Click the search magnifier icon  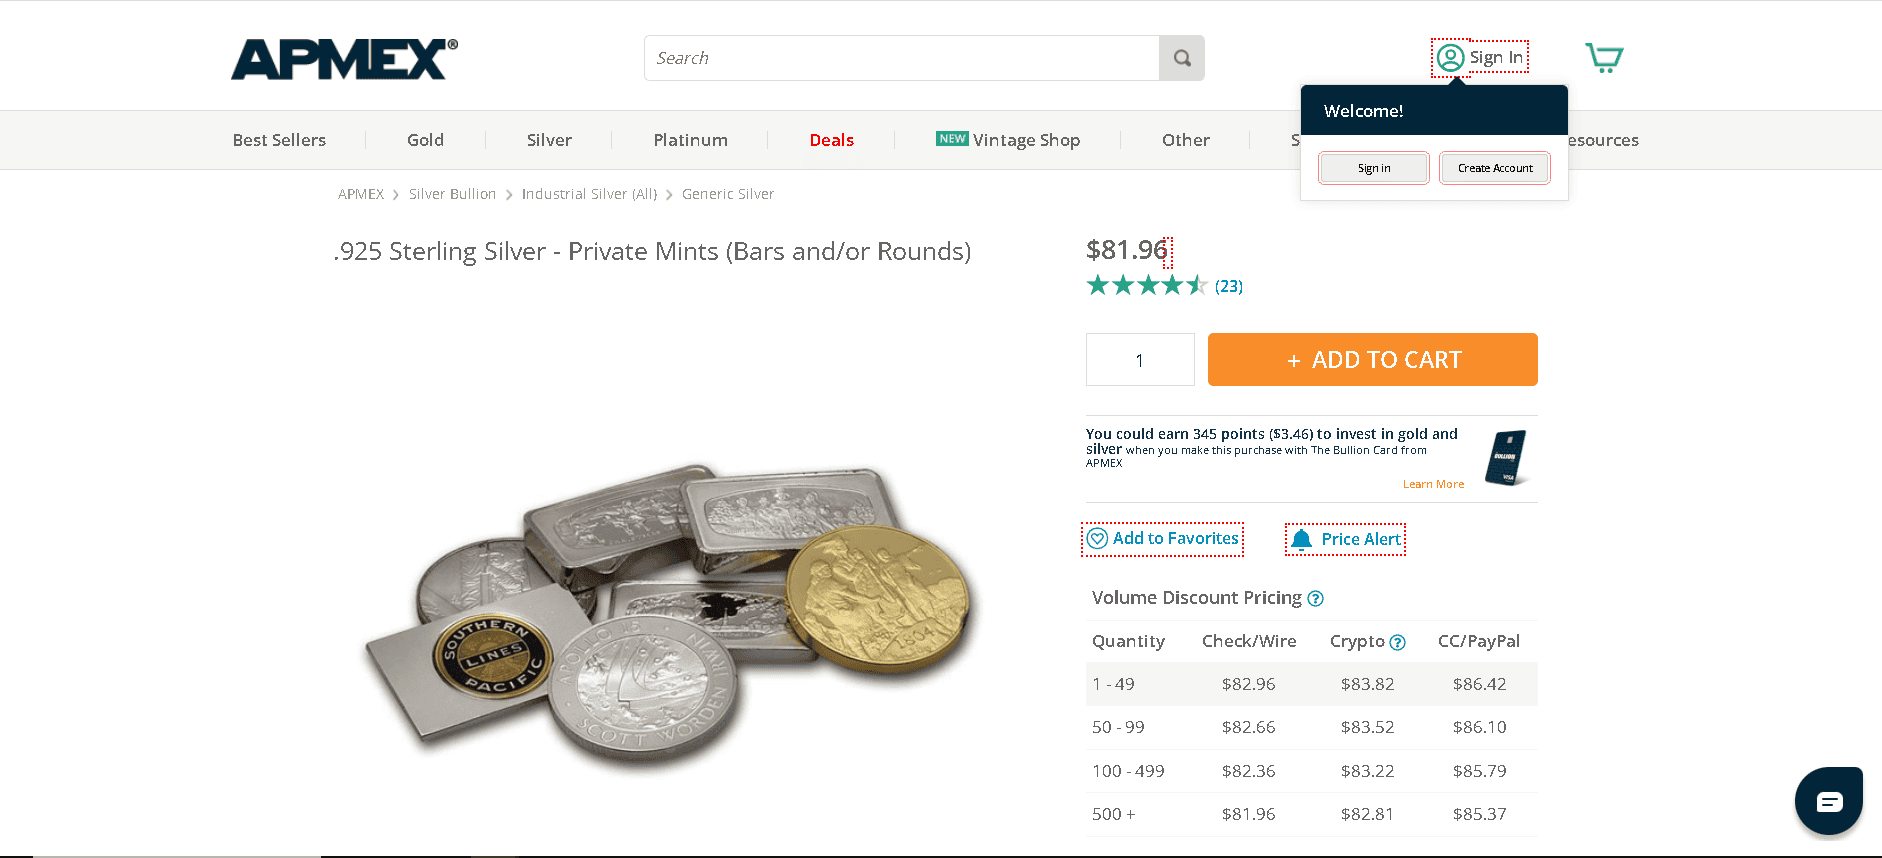(x=1181, y=57)
